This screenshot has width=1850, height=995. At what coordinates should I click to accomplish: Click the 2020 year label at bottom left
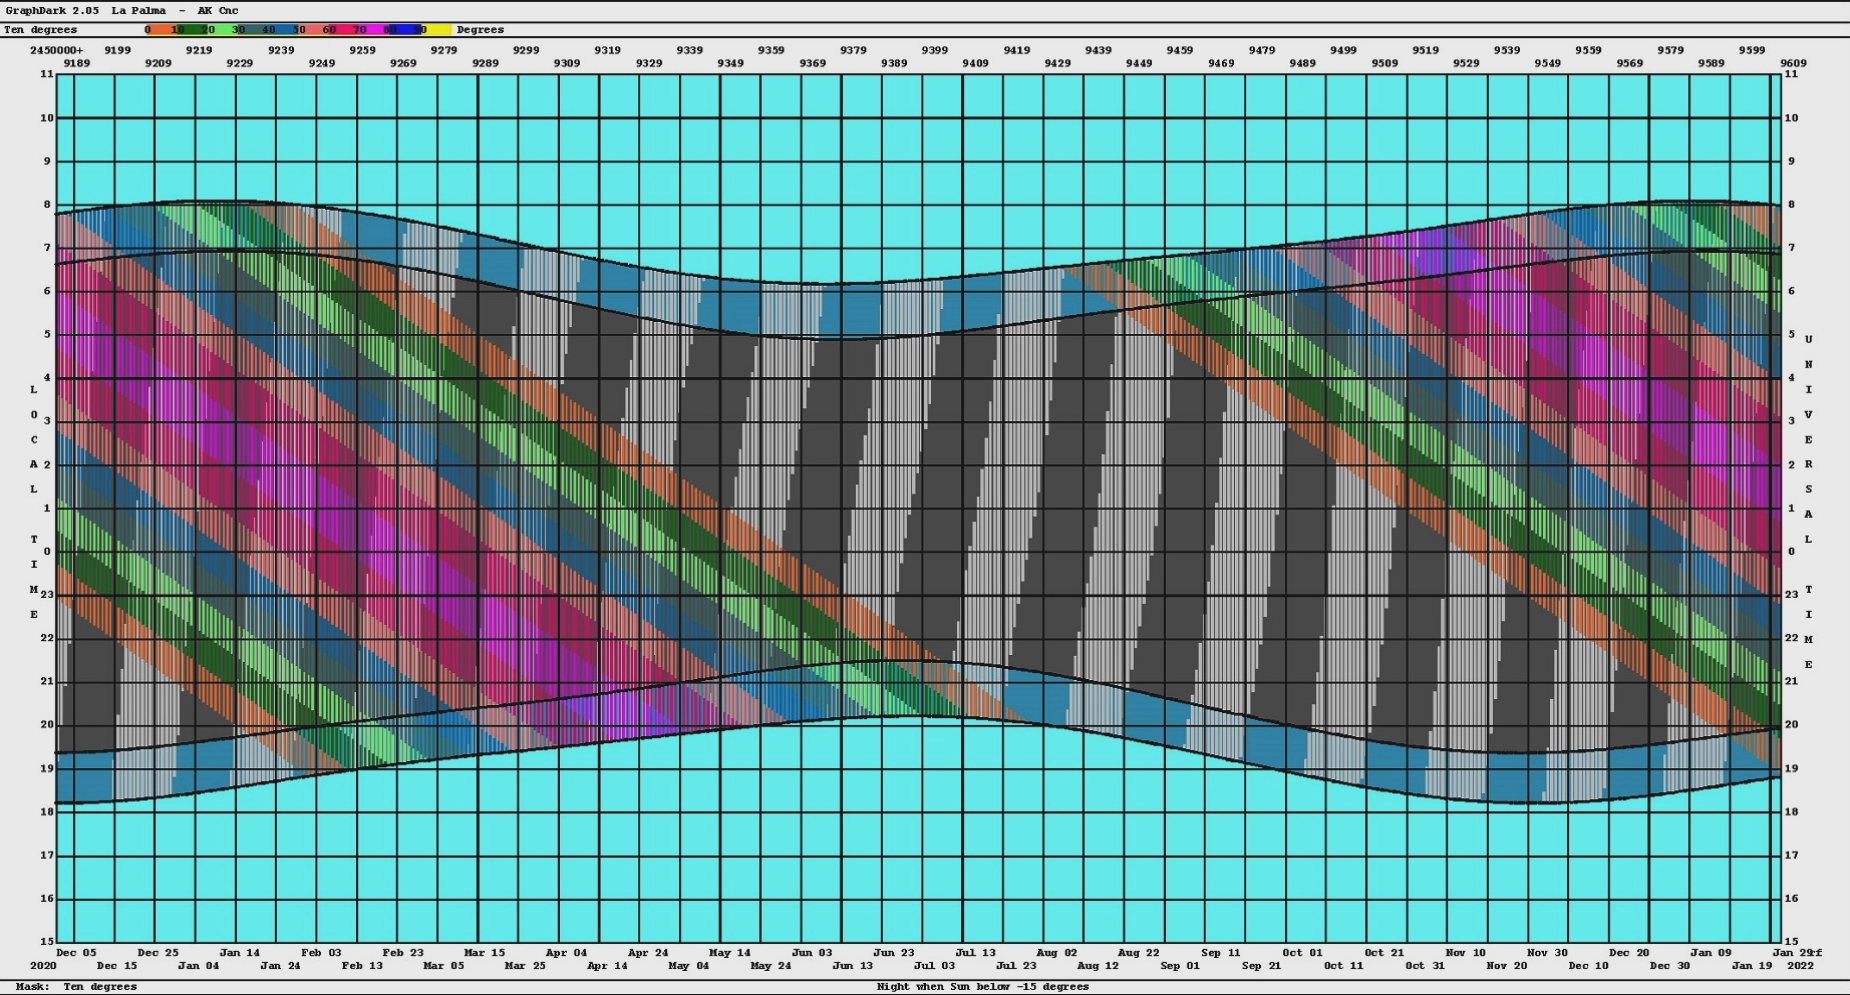pyautogui.click(x=43, y=966)
